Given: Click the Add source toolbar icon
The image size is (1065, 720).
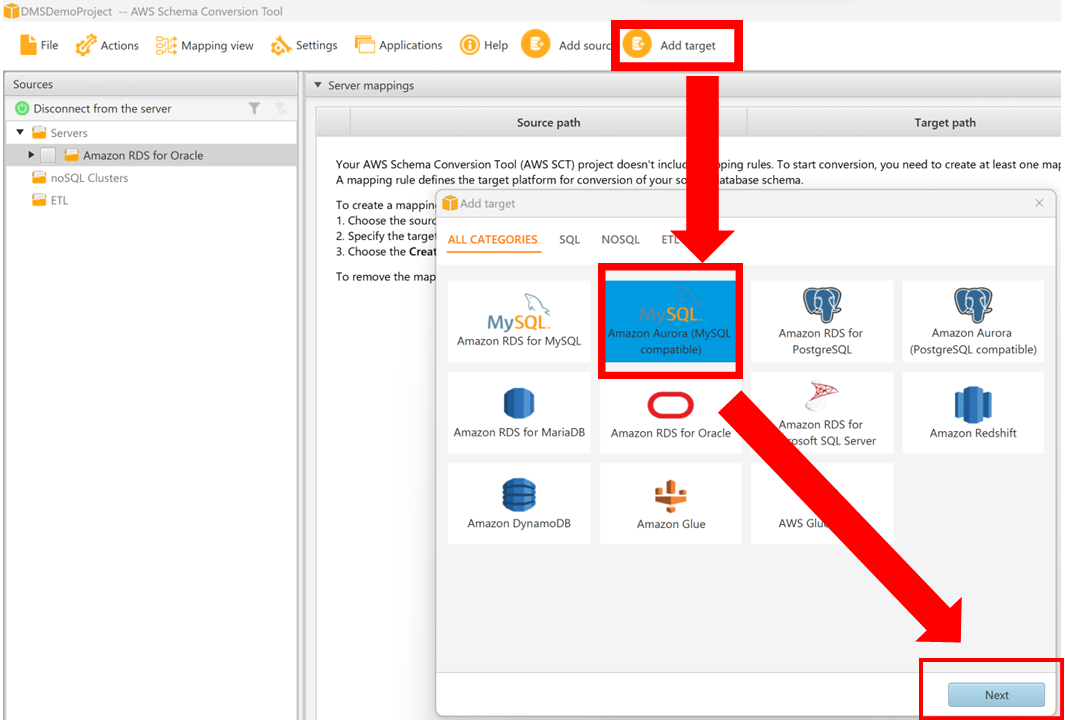Looking at the screenshot, I should click(535, 45).
